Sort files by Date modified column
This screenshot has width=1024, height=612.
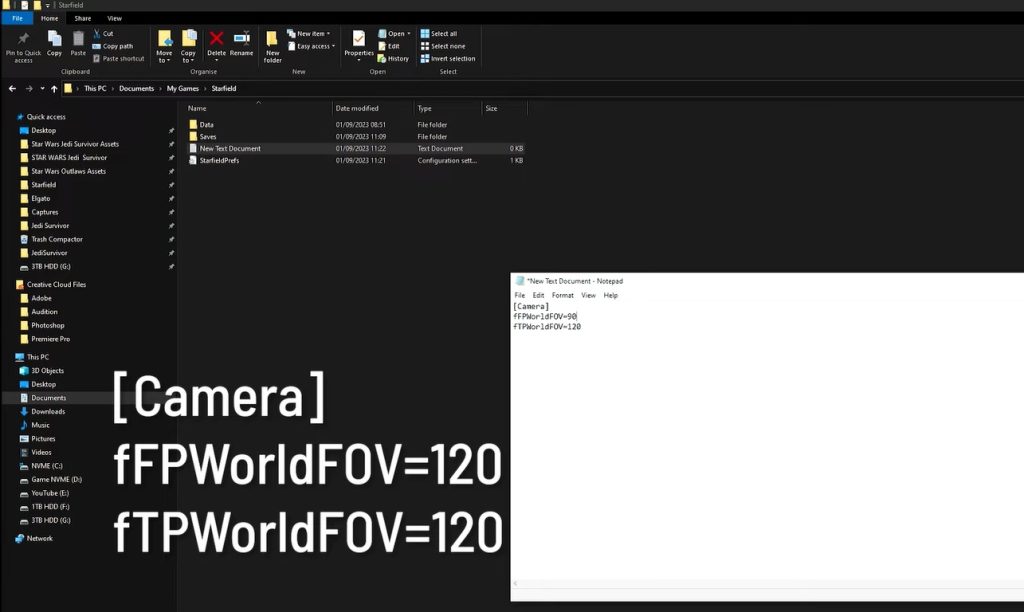(x=357, y=108)
